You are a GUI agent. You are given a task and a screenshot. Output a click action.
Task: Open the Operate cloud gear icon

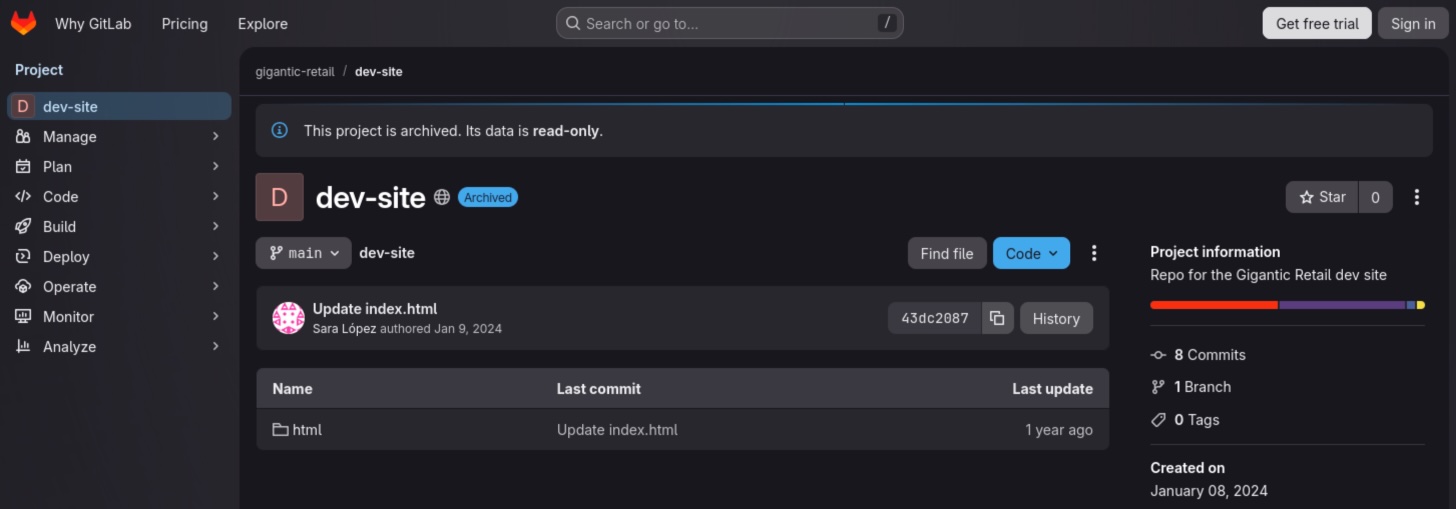pos(23,286)
